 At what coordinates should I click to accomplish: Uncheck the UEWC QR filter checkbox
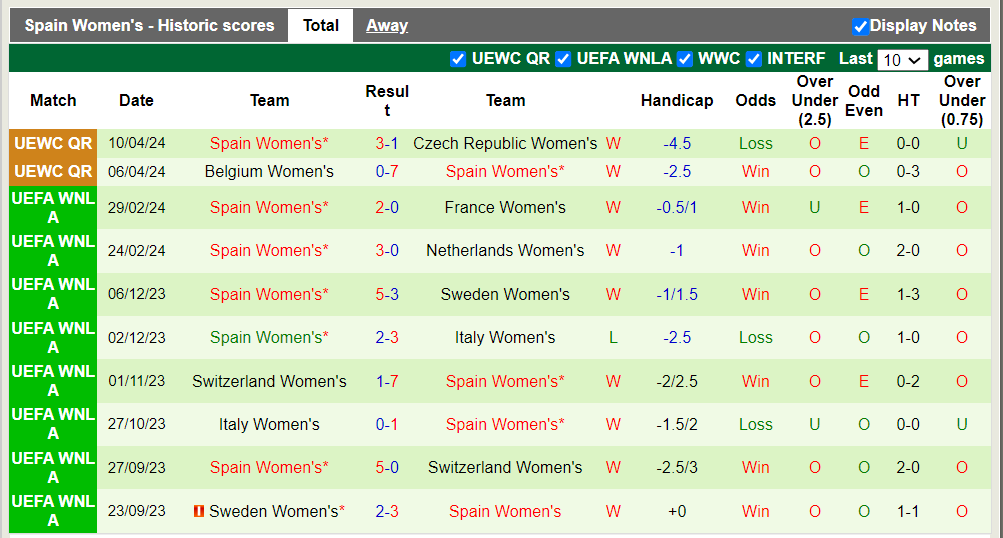(x=459, y=59)
